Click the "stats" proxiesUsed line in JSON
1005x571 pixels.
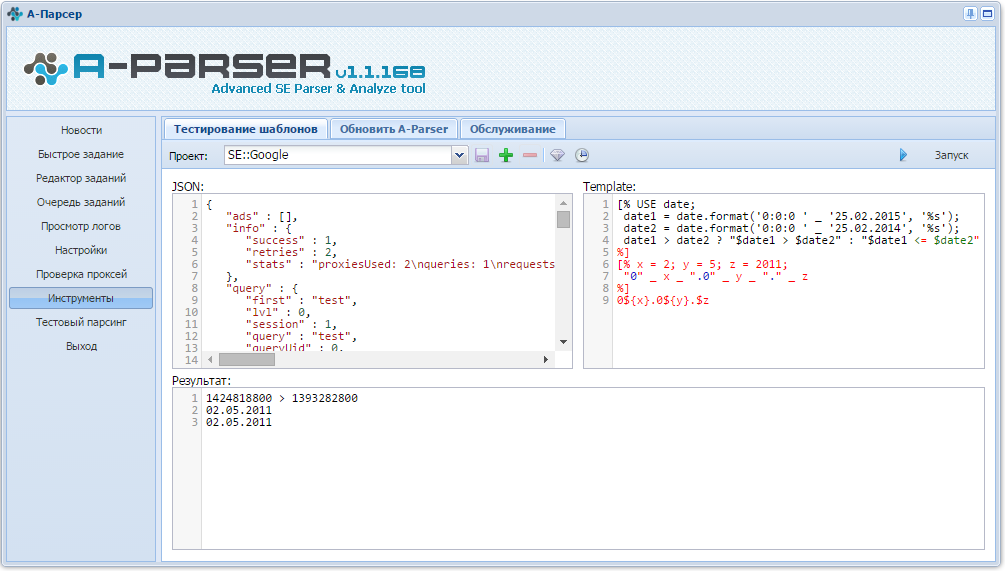(x=401, y=264)
